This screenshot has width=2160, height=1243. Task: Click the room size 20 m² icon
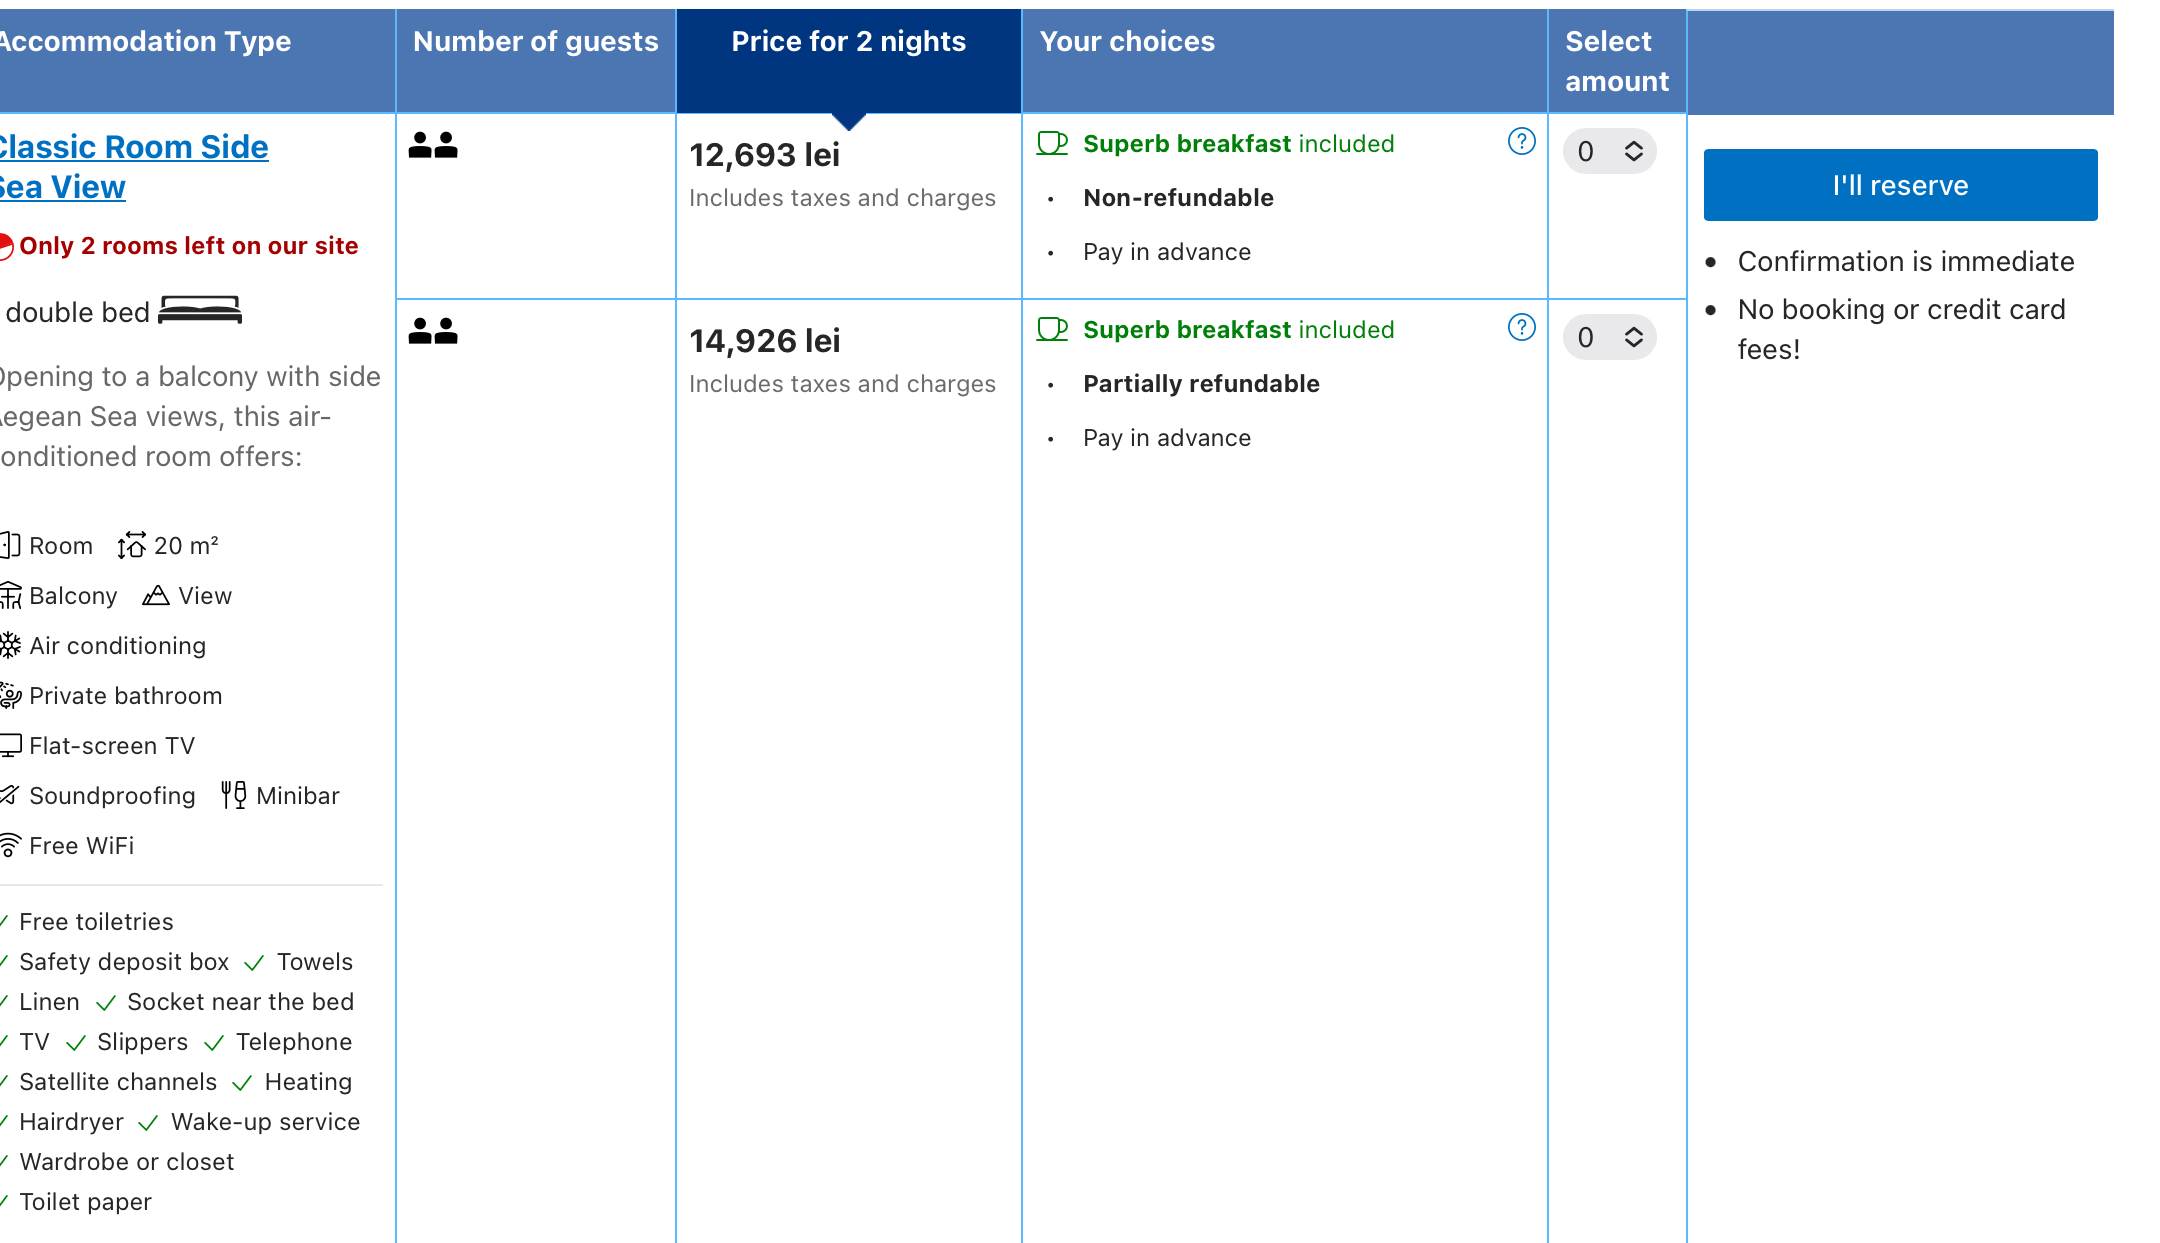131,545
